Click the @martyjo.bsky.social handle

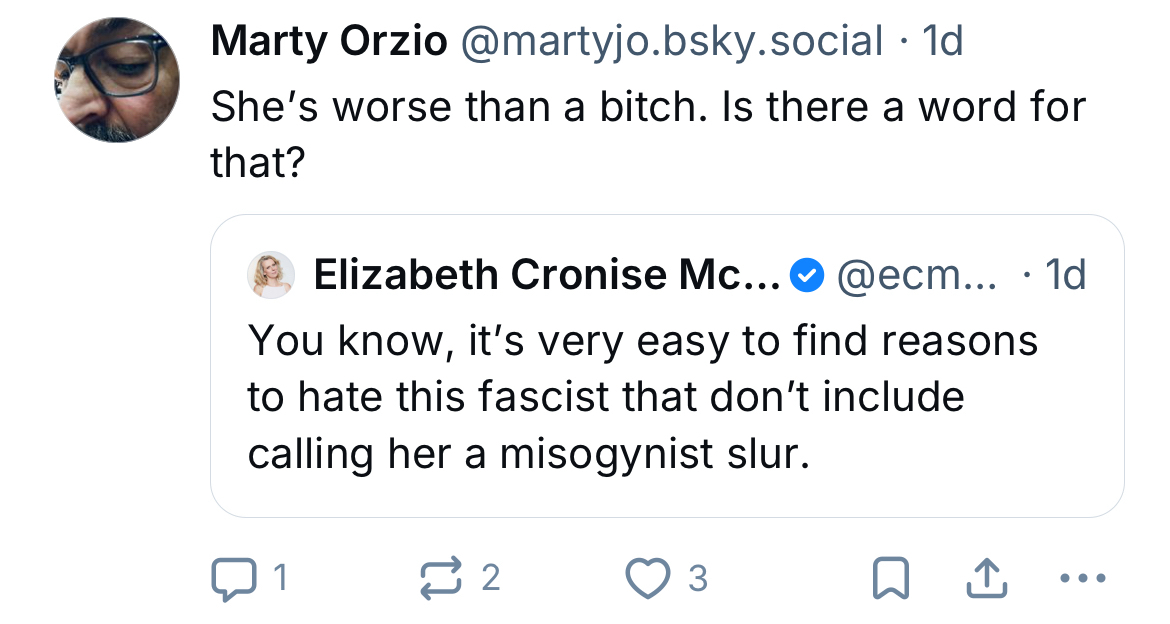click(x=670, y=41)
